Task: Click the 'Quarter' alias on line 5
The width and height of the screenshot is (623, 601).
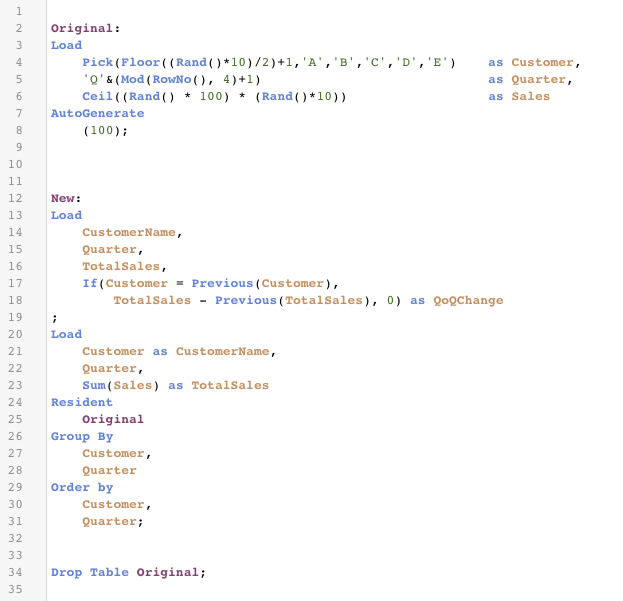Action: point(538,79)
